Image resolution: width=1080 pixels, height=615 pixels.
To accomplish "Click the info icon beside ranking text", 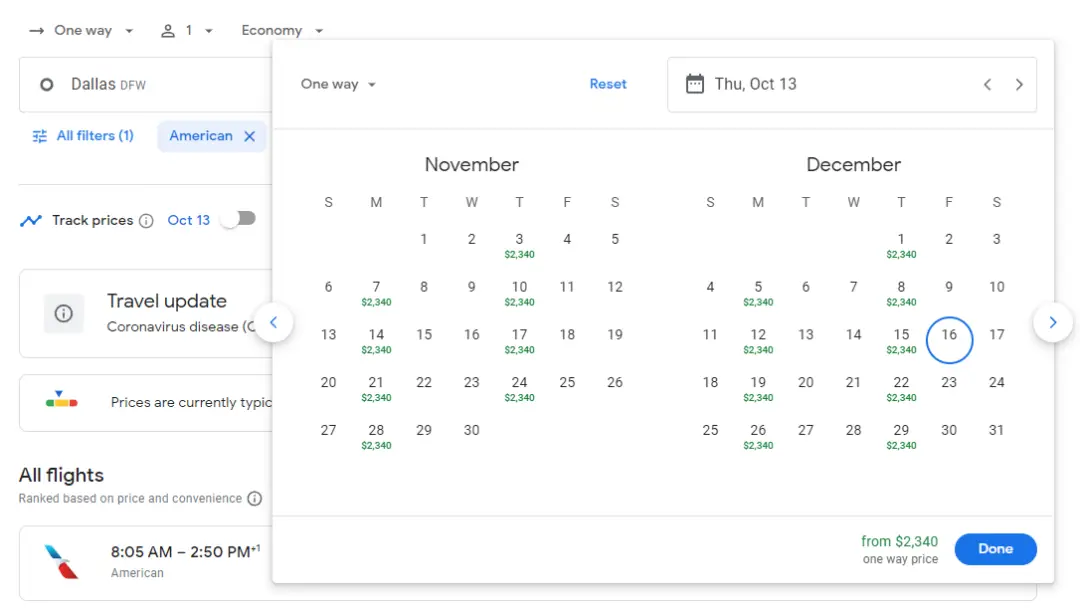I will tap(255, 498).
